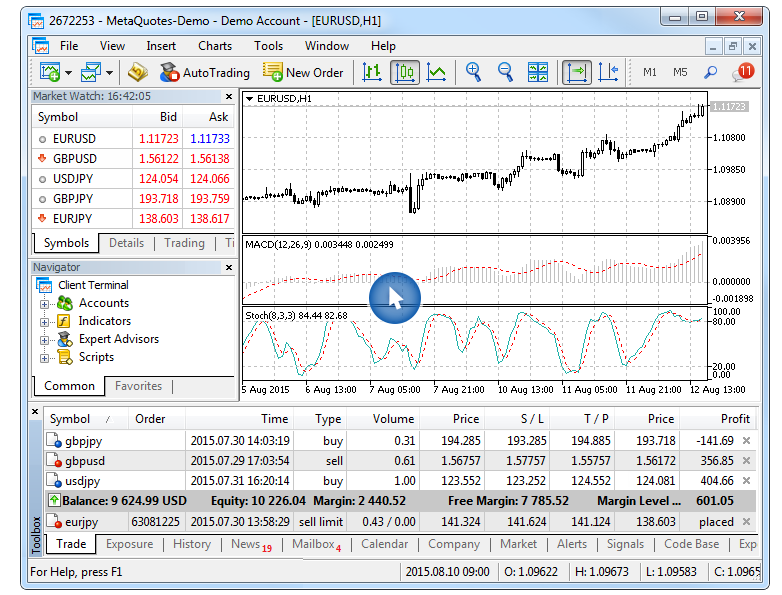Screen dimensions: 782x595
Task: Toggle the chart auto scroll button
Action: click(x=577, y=72)
